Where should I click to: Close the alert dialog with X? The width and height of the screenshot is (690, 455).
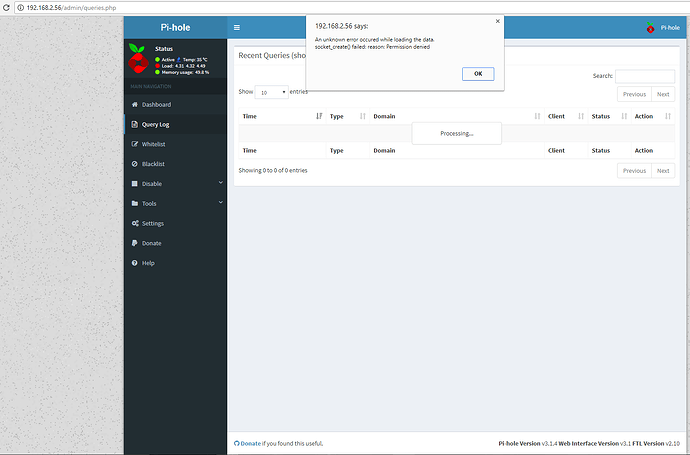(498, 20)
